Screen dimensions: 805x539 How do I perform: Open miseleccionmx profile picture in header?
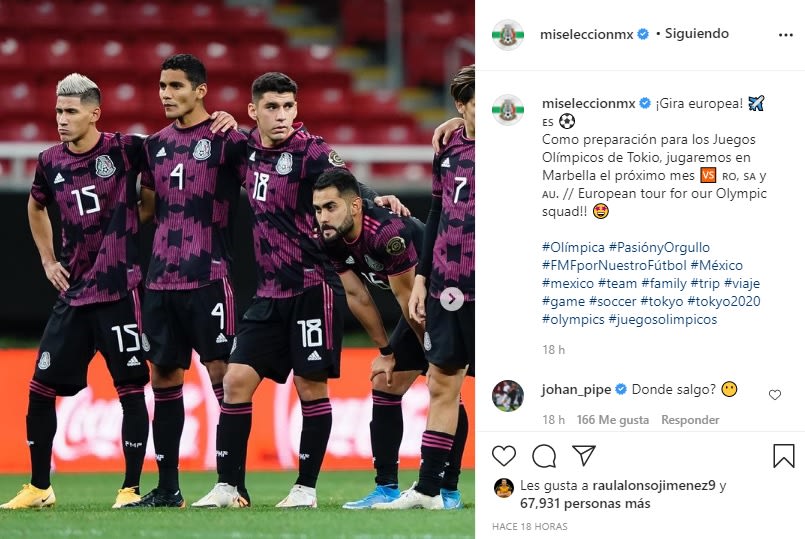pyautogui.click(x=508, y=35)
